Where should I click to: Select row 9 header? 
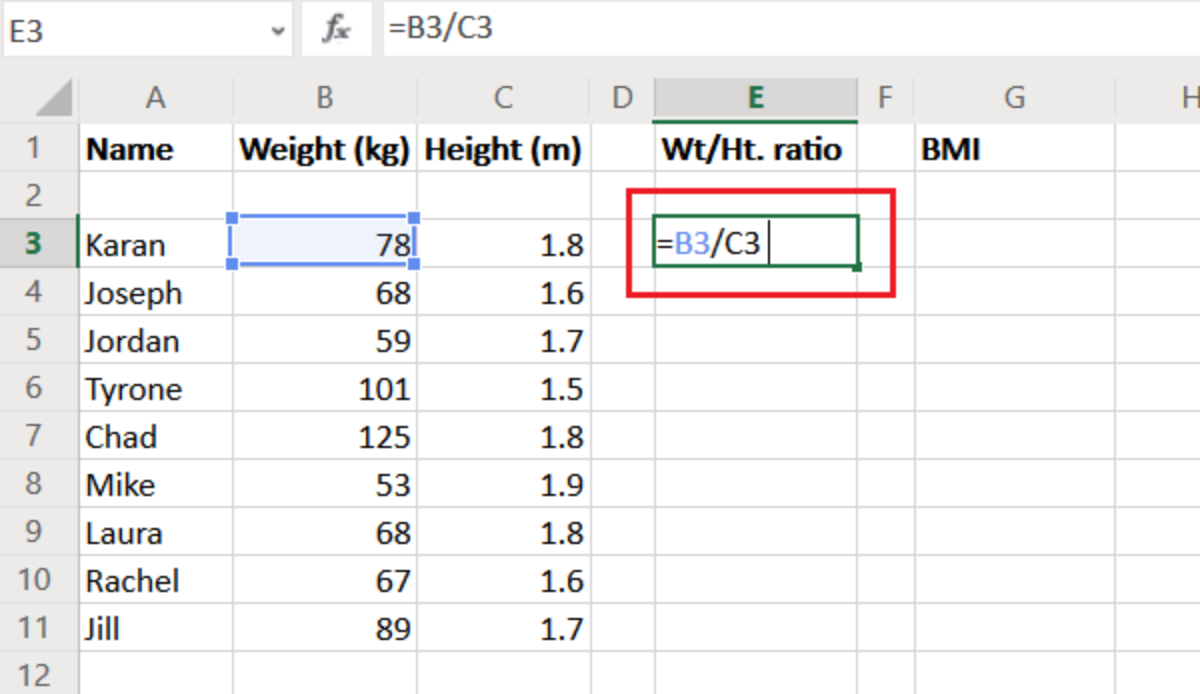[38, 532]
